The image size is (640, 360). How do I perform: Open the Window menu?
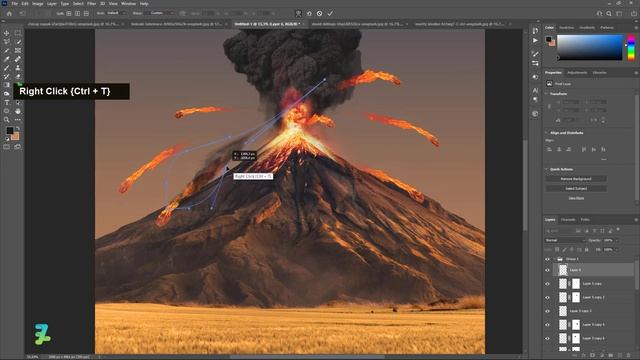point(128,4)
